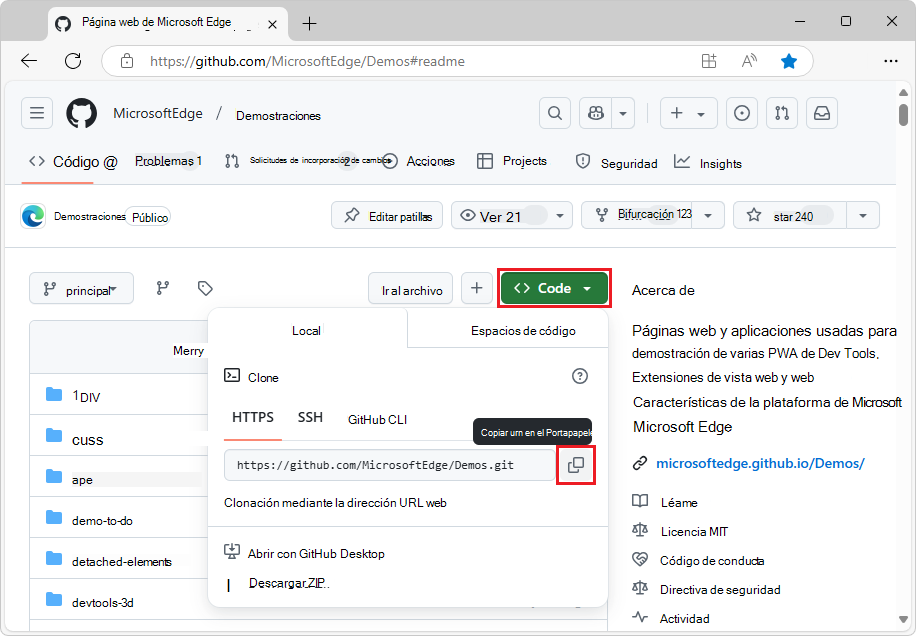Screen dimensions: 916x636
Task: Copy the repository URL to clipboard
Action: click(576, 466)
